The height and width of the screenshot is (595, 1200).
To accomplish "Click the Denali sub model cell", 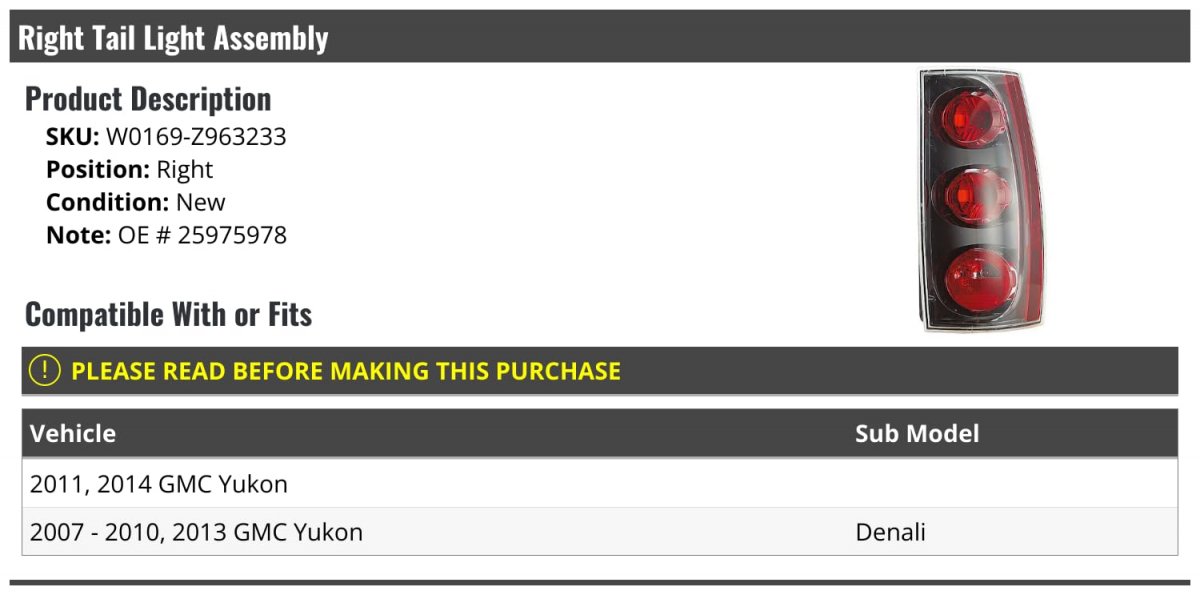I will coord(891,532).
